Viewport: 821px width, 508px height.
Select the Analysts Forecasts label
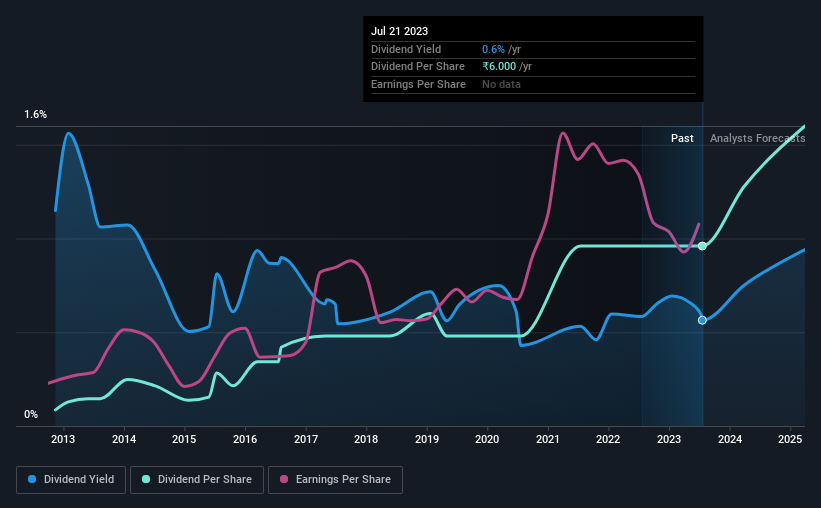click(757, 138)
